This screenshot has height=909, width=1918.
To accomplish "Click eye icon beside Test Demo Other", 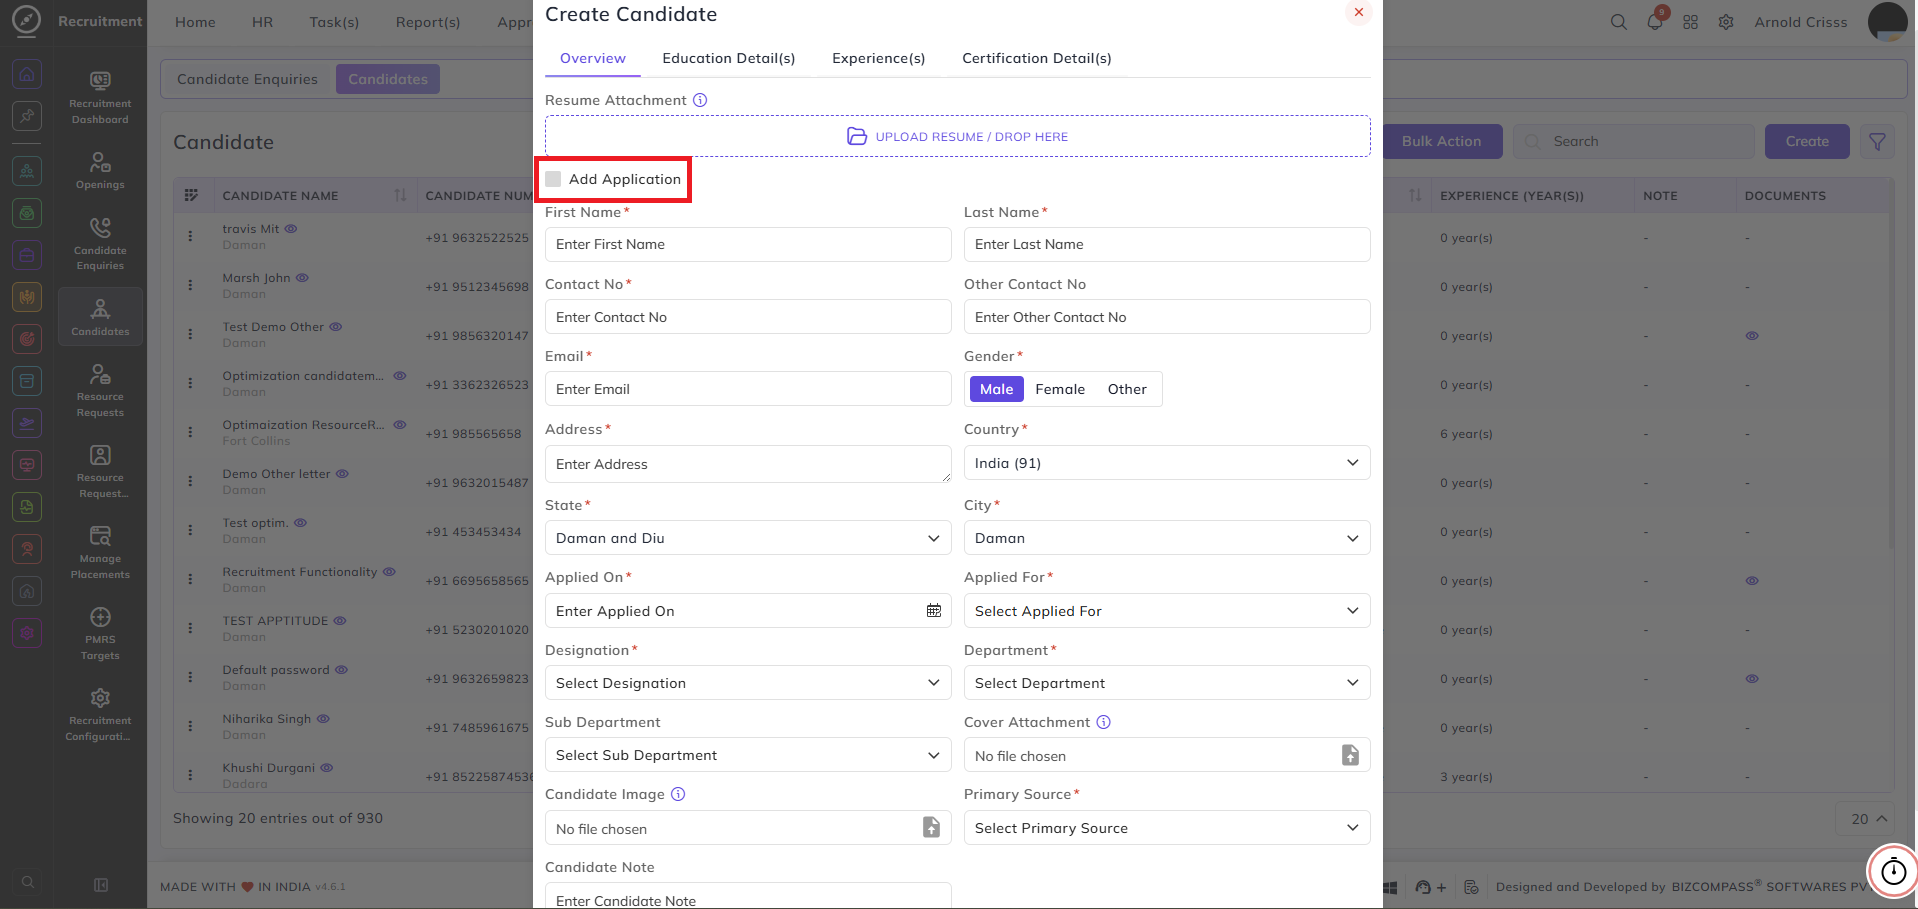I will pyautogui.click(x=336, y=327).
